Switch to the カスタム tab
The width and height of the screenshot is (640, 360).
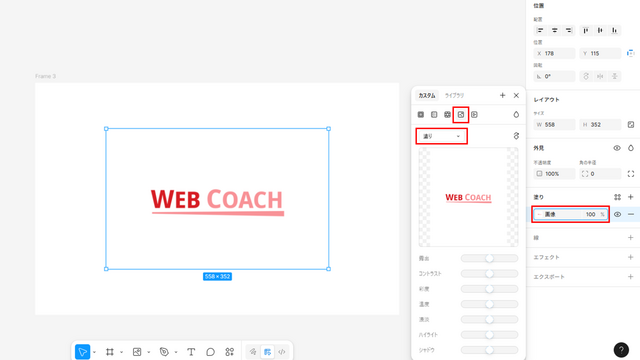click(427, 96)
